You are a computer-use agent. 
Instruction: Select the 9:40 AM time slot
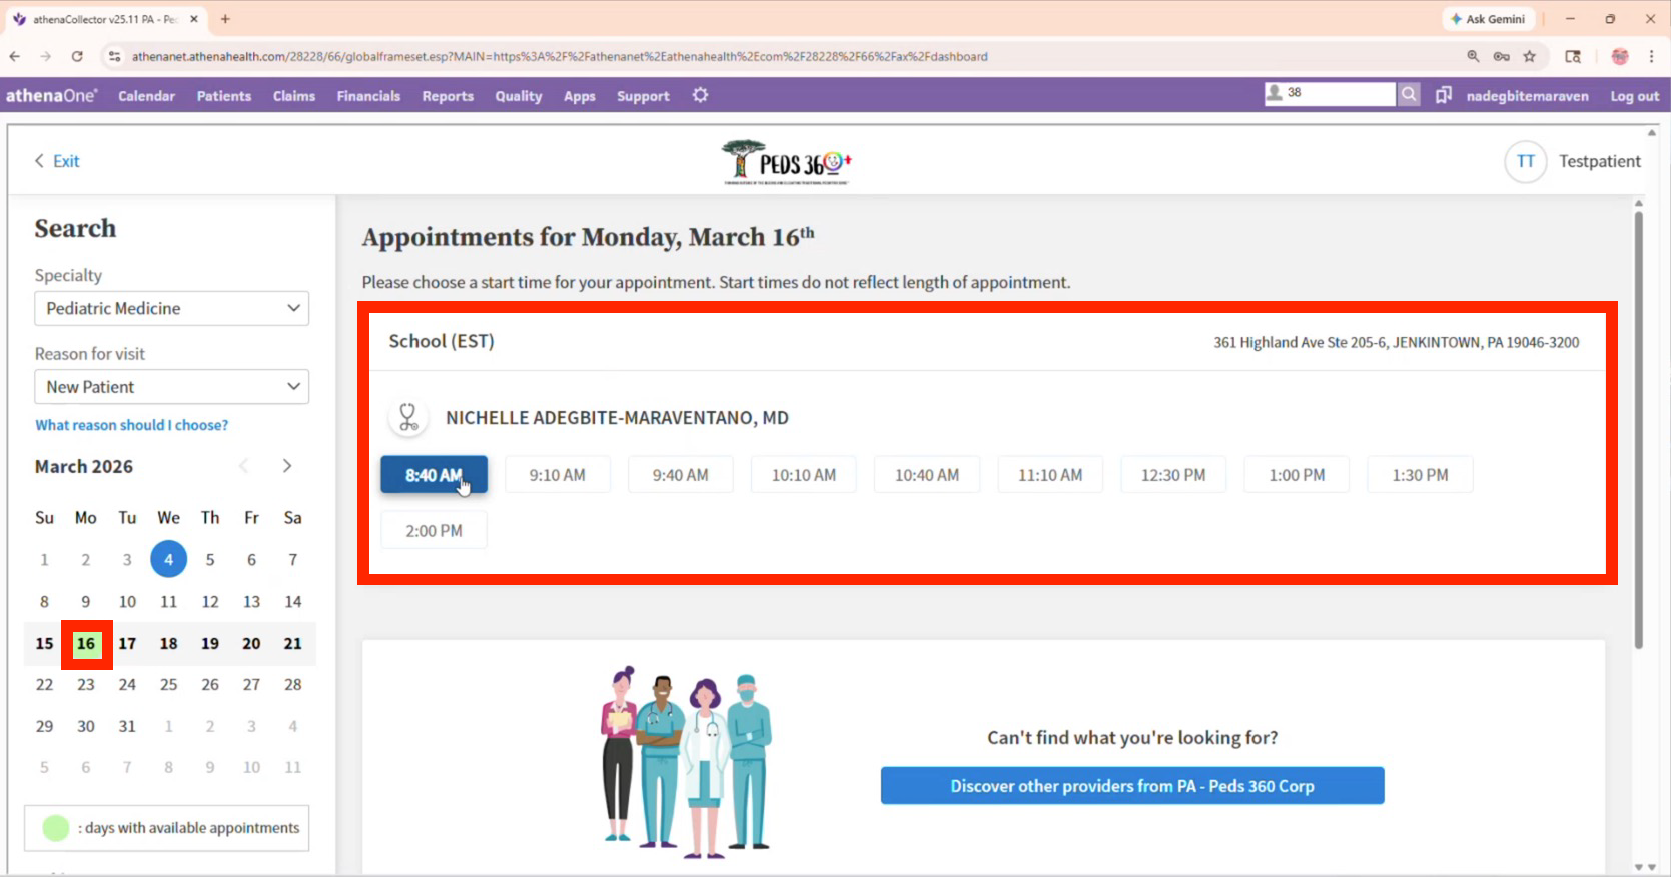pos(681,475)
